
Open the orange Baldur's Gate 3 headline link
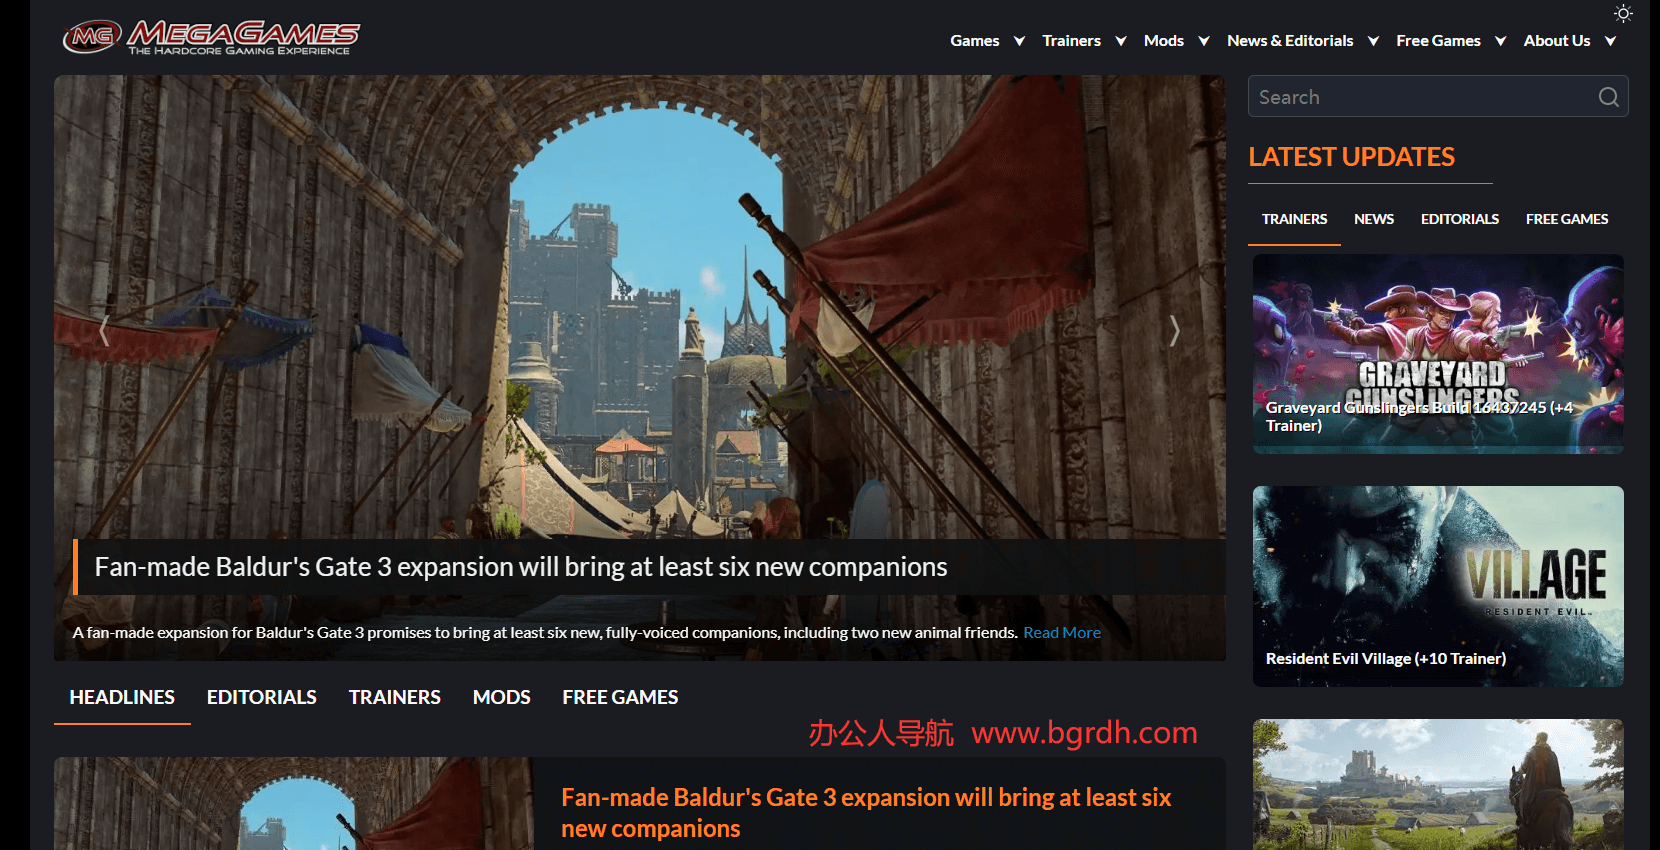(866, 813)
